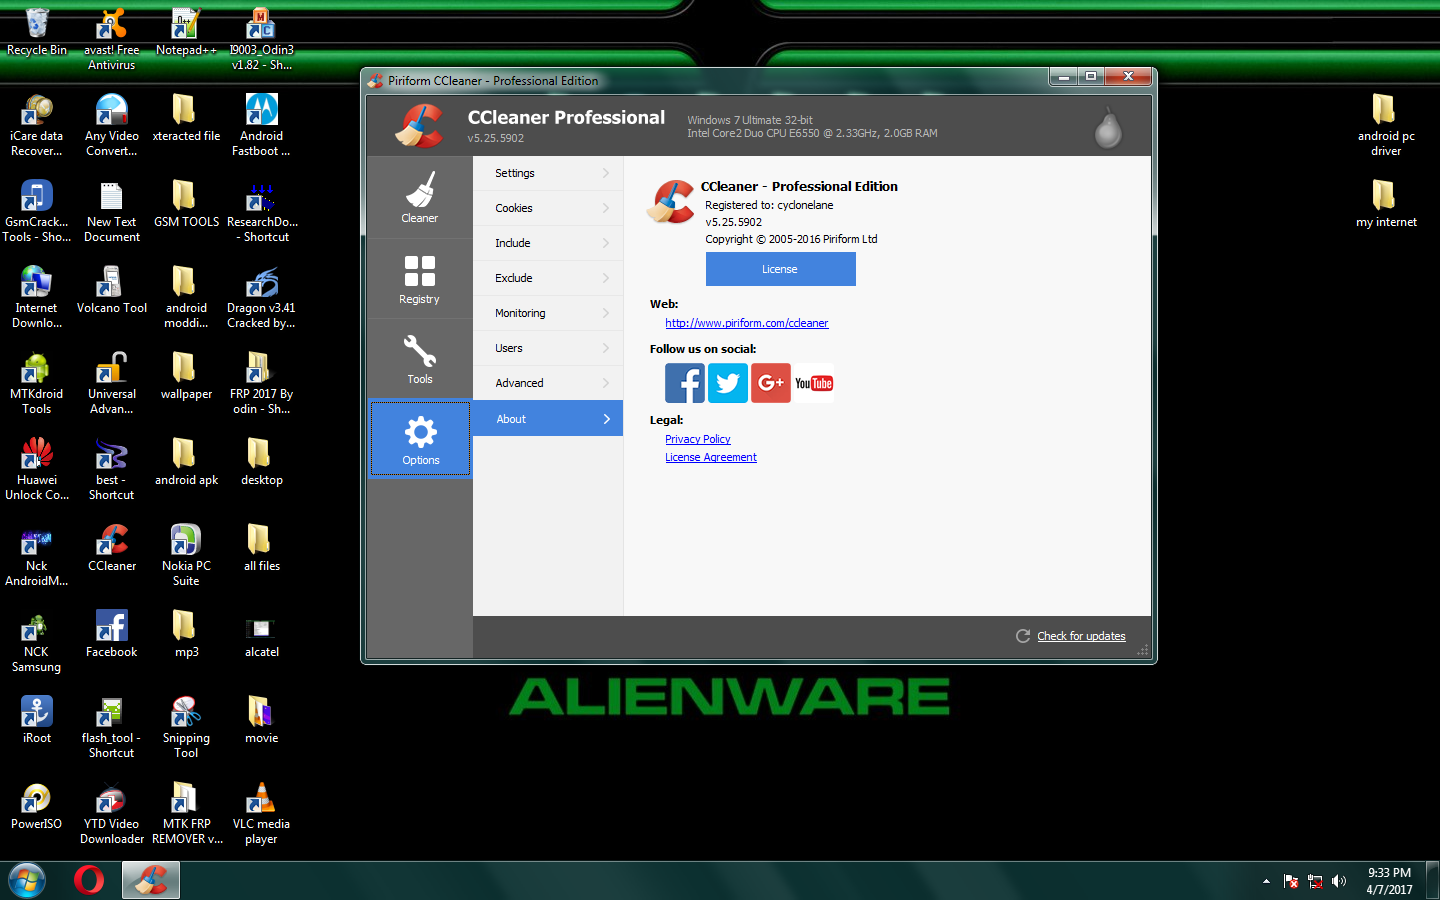Screen dimensions: 1440x900
Task: Open the Google Plus social icon
Action: tap(771, 383)
